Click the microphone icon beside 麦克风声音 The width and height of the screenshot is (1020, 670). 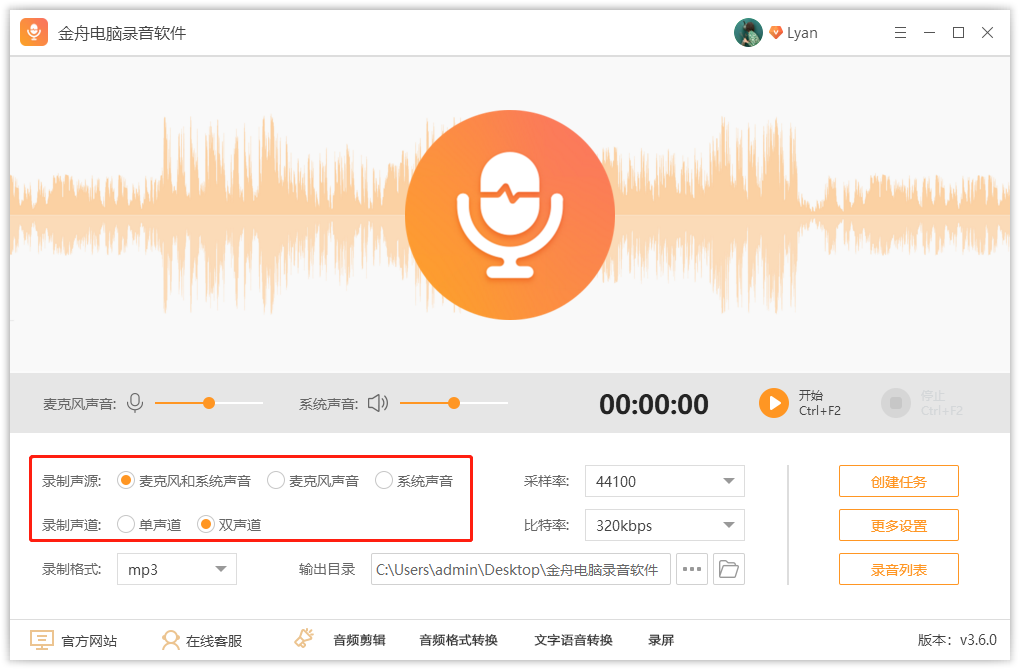coord(135,403)
